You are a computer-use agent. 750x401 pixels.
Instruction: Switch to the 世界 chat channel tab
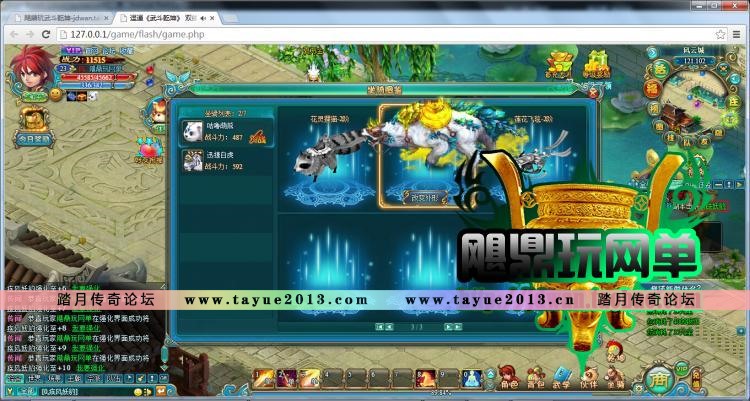[x=34, y=379]
